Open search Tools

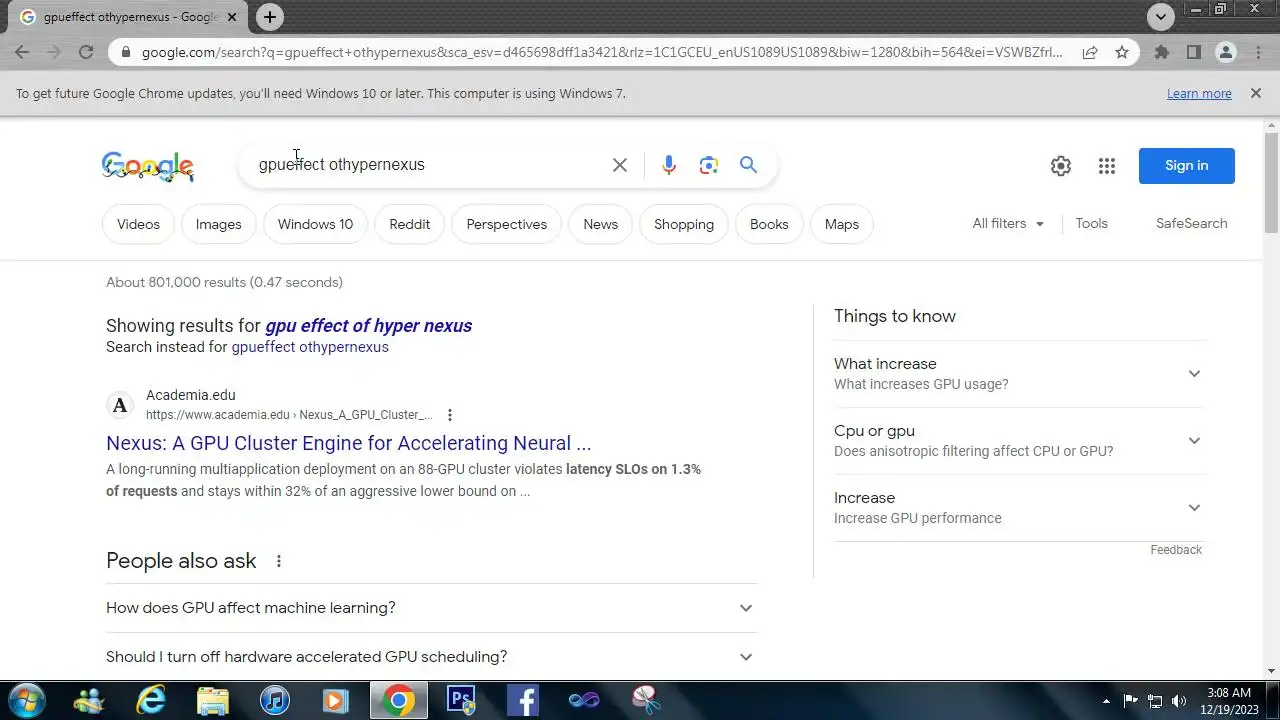[1091, 224]
